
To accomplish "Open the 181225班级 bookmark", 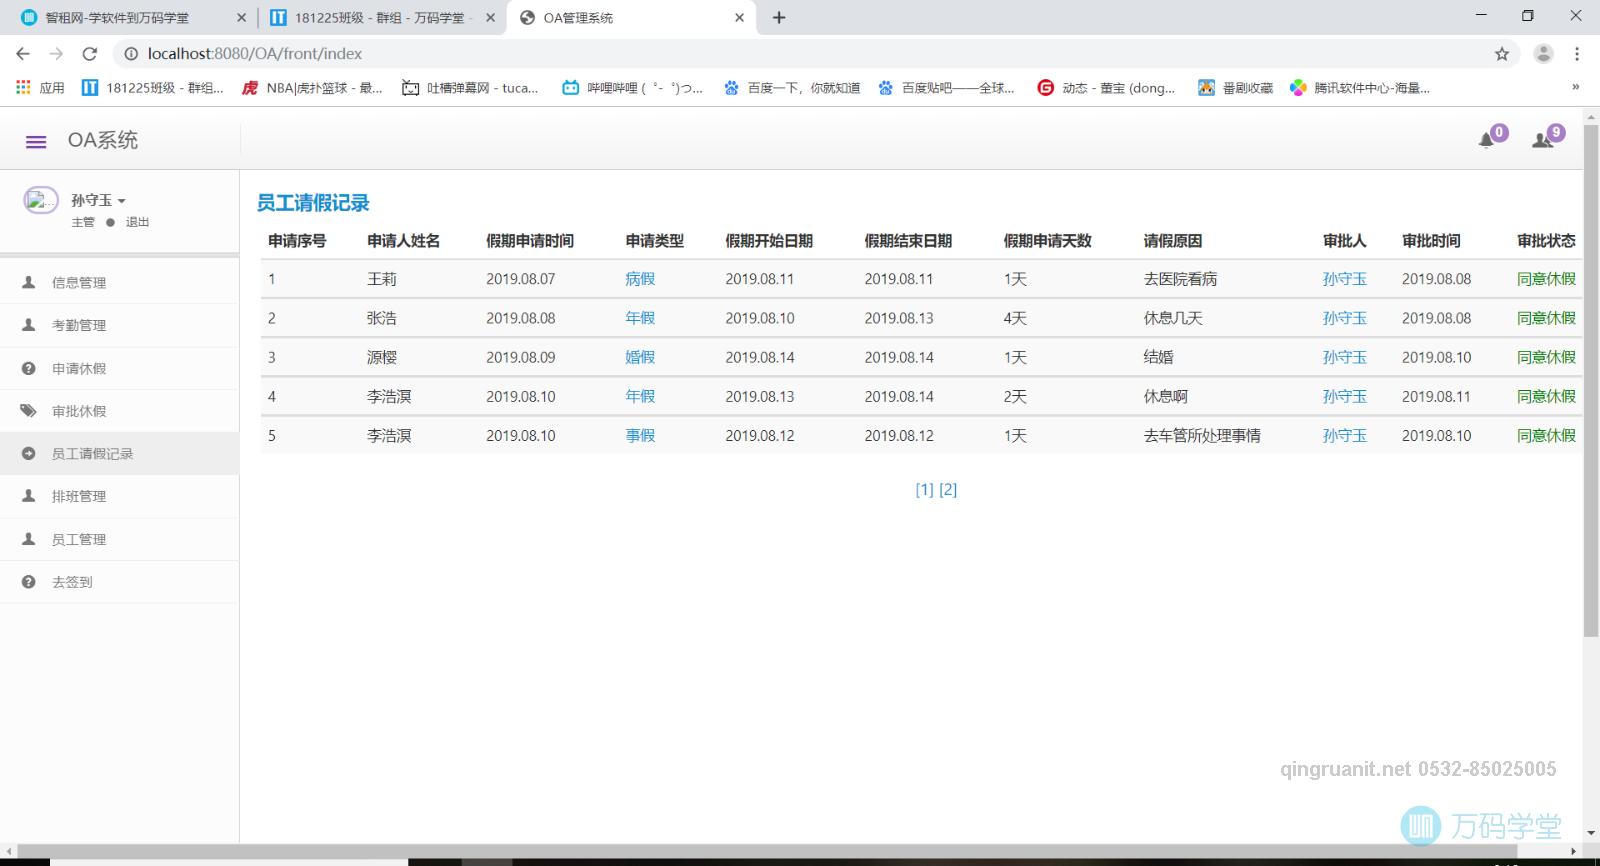I will (x=152, y=88).
